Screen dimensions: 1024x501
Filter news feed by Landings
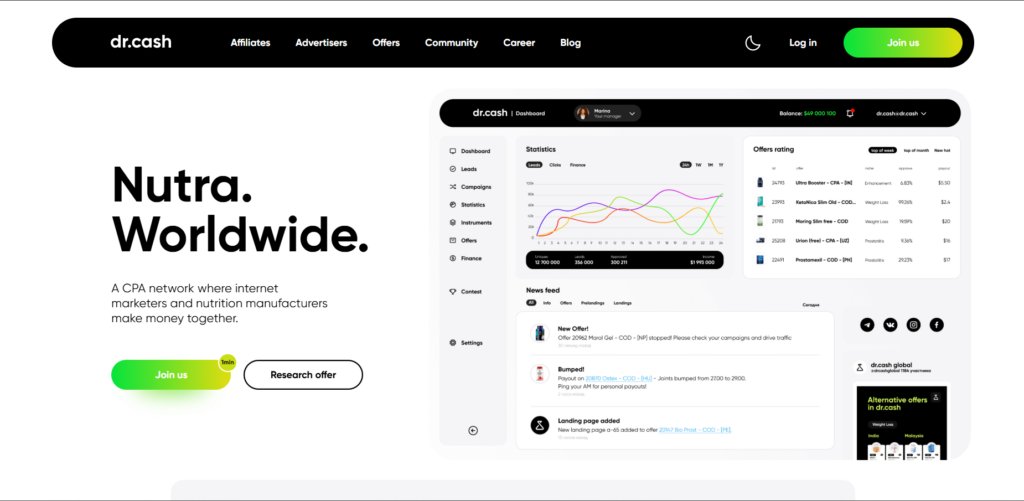point(622,303)
